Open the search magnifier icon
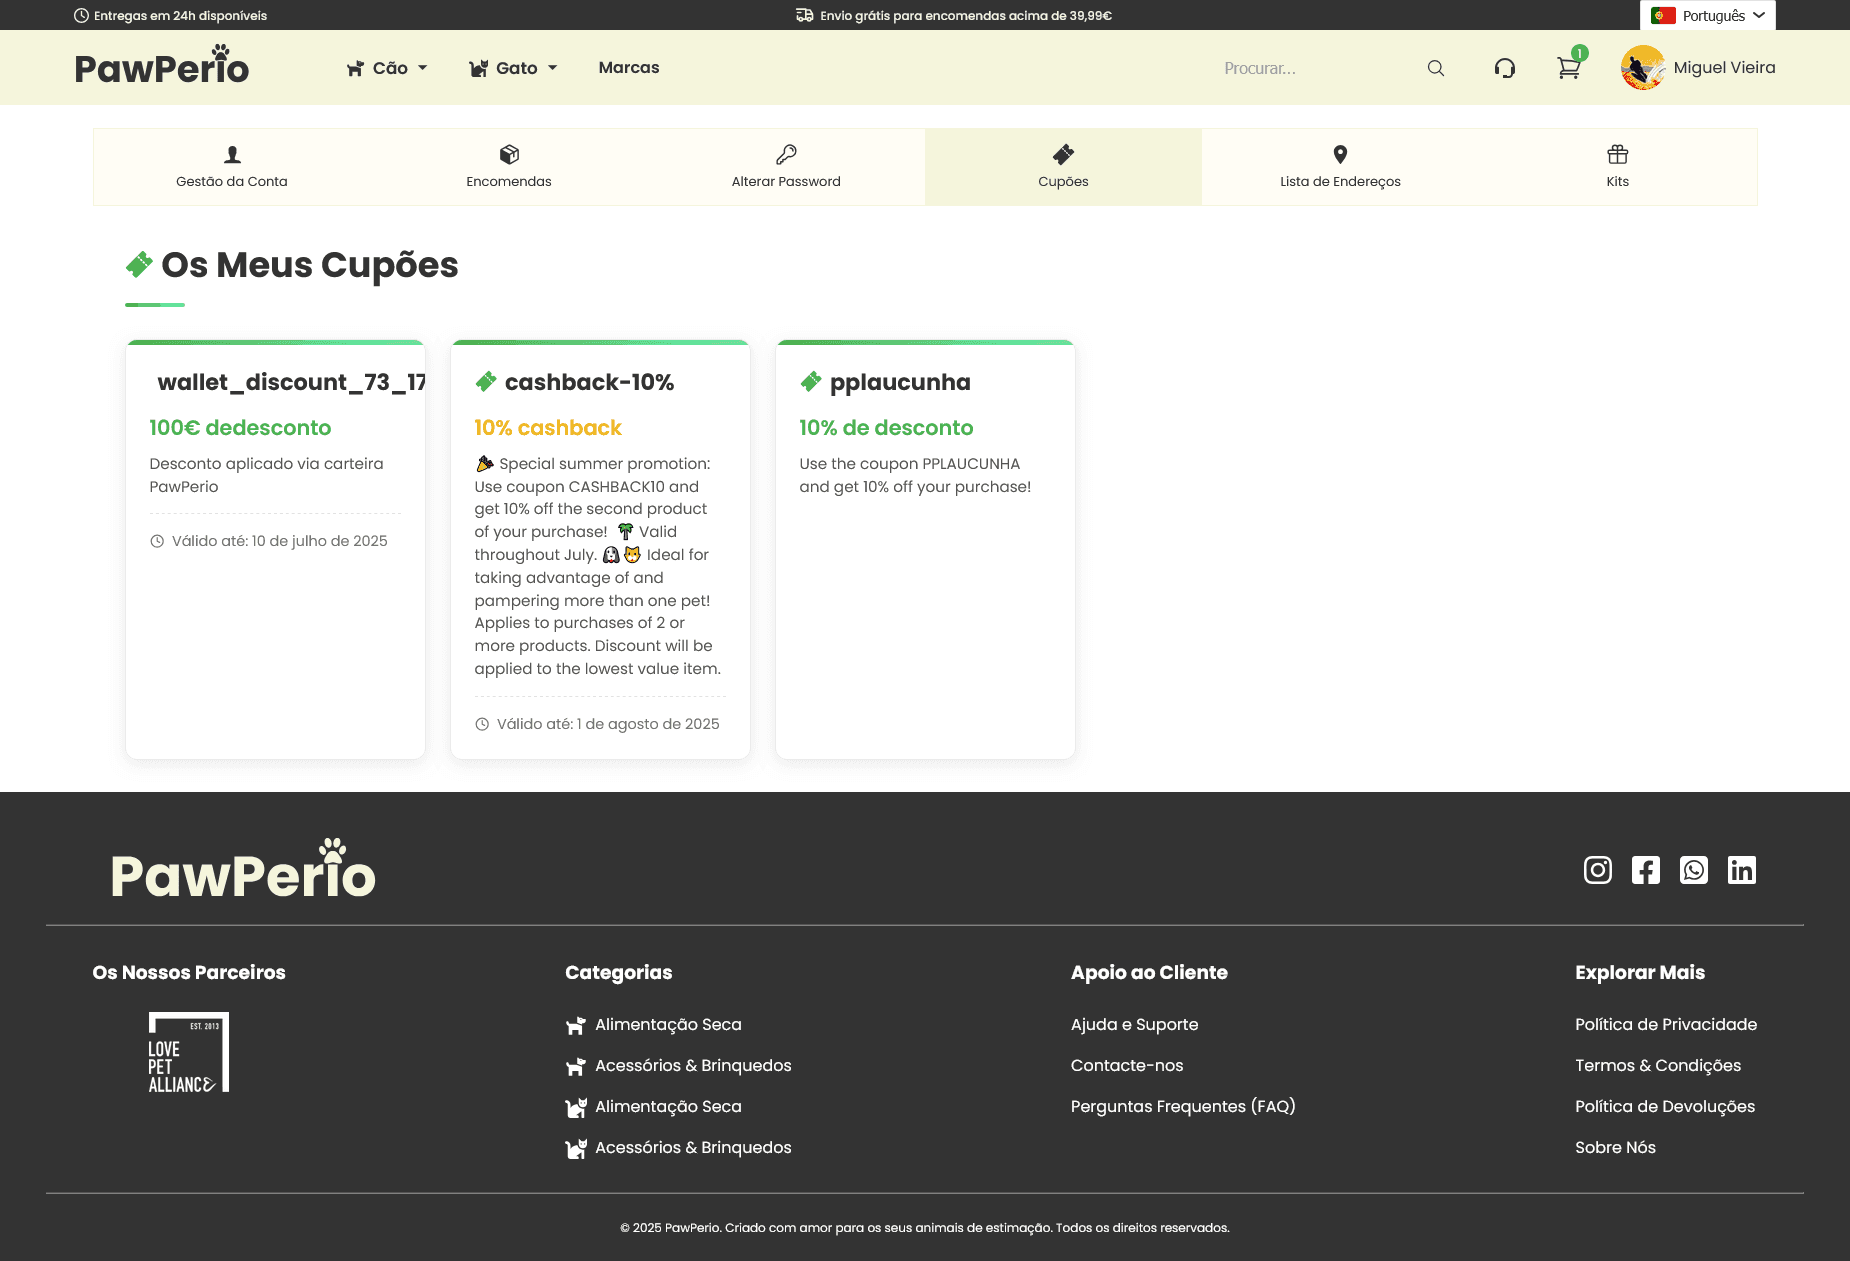Viewport: 1850px width, 1261px height. [x=1435, y=67]
